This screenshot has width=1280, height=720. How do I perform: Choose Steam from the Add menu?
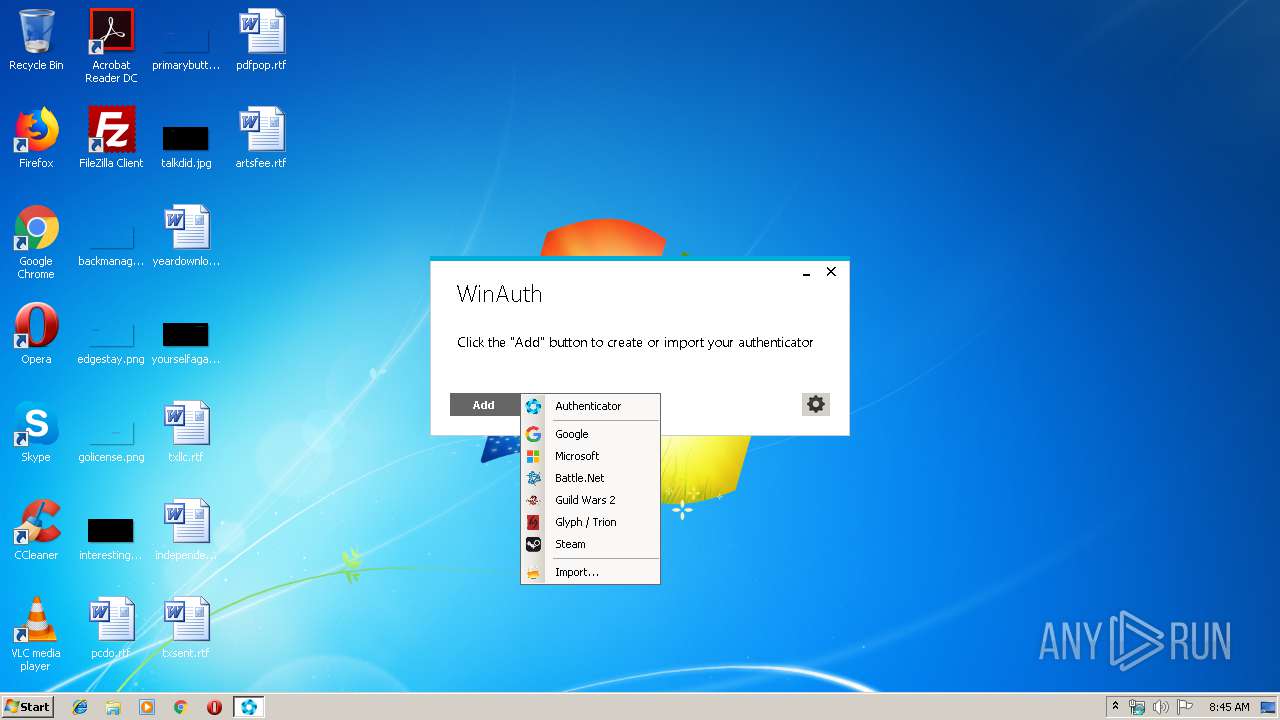pyautogui.click(x=590, y=544)
